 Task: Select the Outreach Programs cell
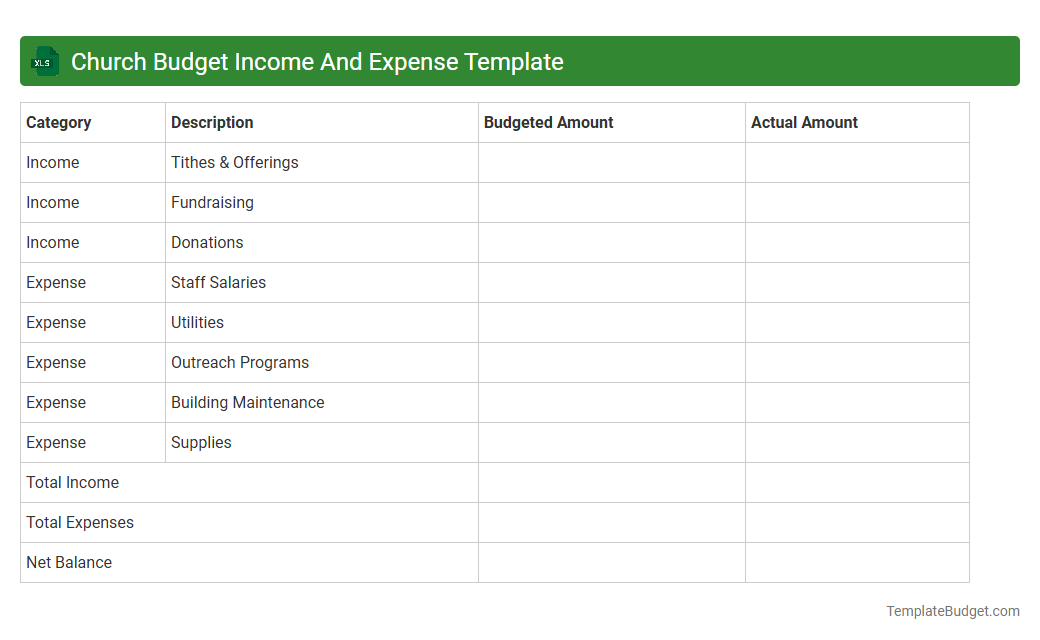[240, 362]
